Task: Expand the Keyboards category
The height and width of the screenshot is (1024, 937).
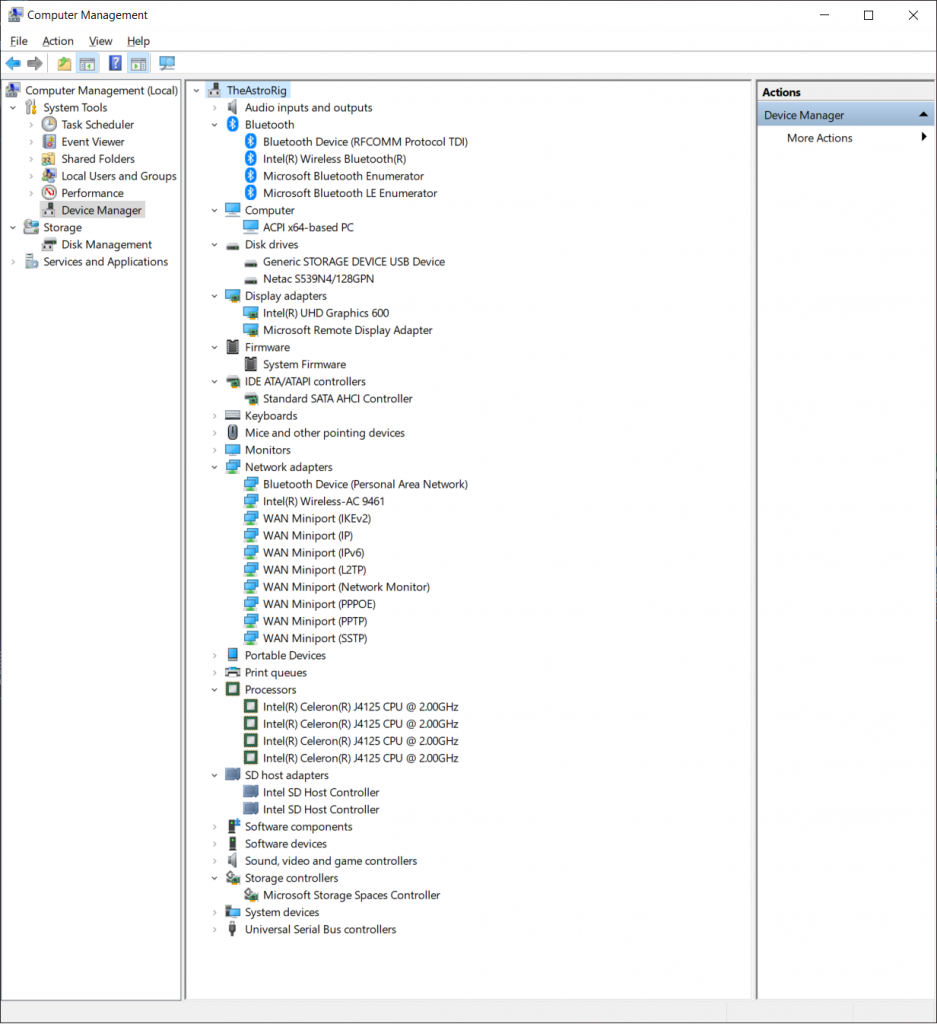Action: pyautogui.click(x=215, y=416)
